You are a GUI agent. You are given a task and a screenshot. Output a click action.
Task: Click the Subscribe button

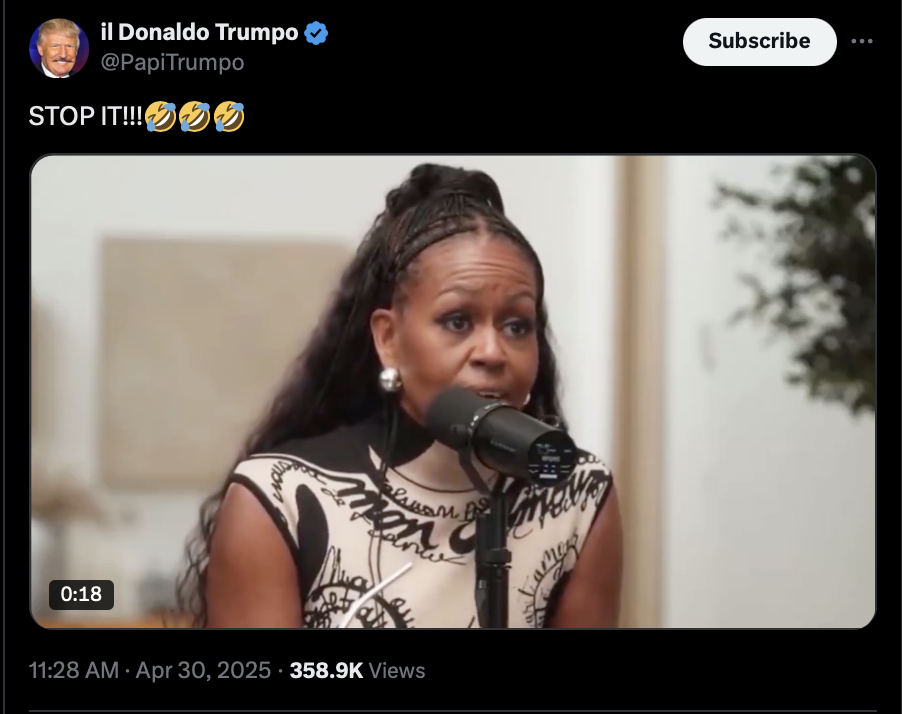coord(759,41)
